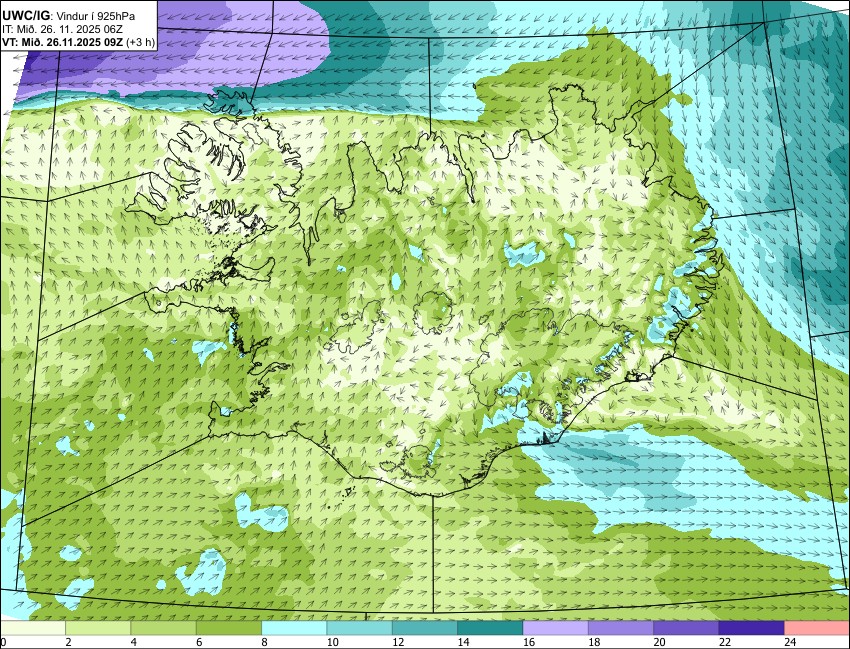Click the 'UWC/IG: Vindur í 925hPa' title
This screenshot has width=850, height=649.
tap(68, 16)
